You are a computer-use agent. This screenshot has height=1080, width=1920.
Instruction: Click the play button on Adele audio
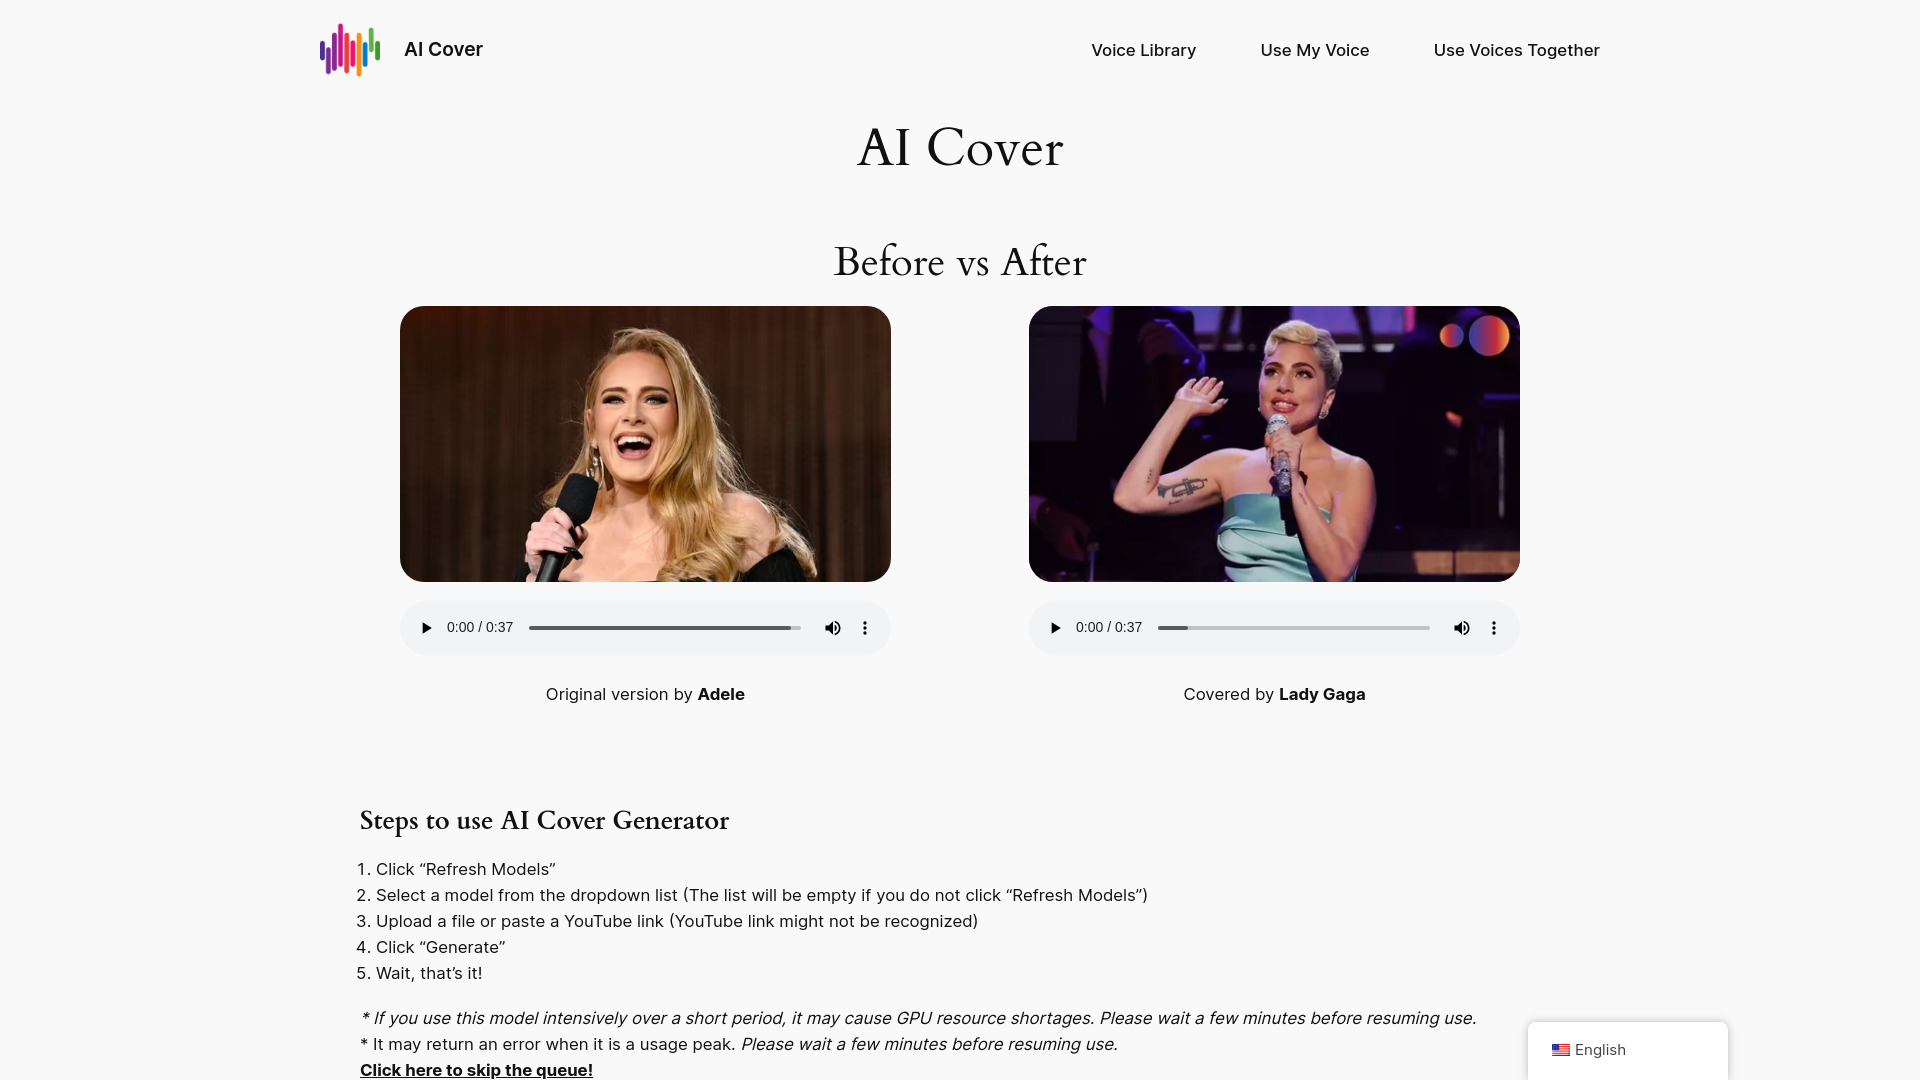coord(426,628)
